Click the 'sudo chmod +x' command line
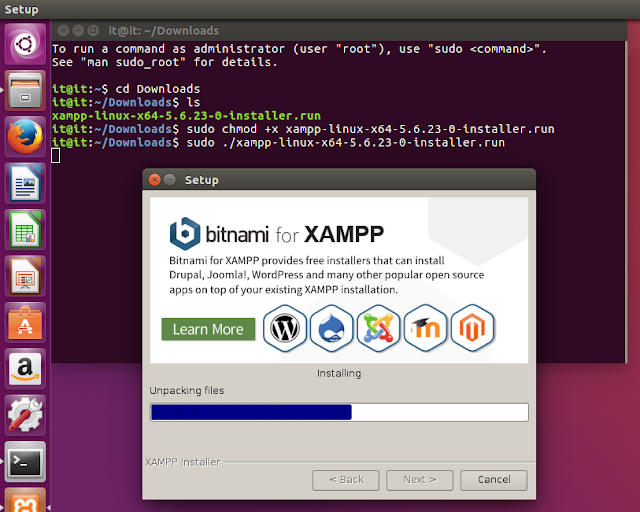Viewport: 640px width, 512px height. [303, 129]
